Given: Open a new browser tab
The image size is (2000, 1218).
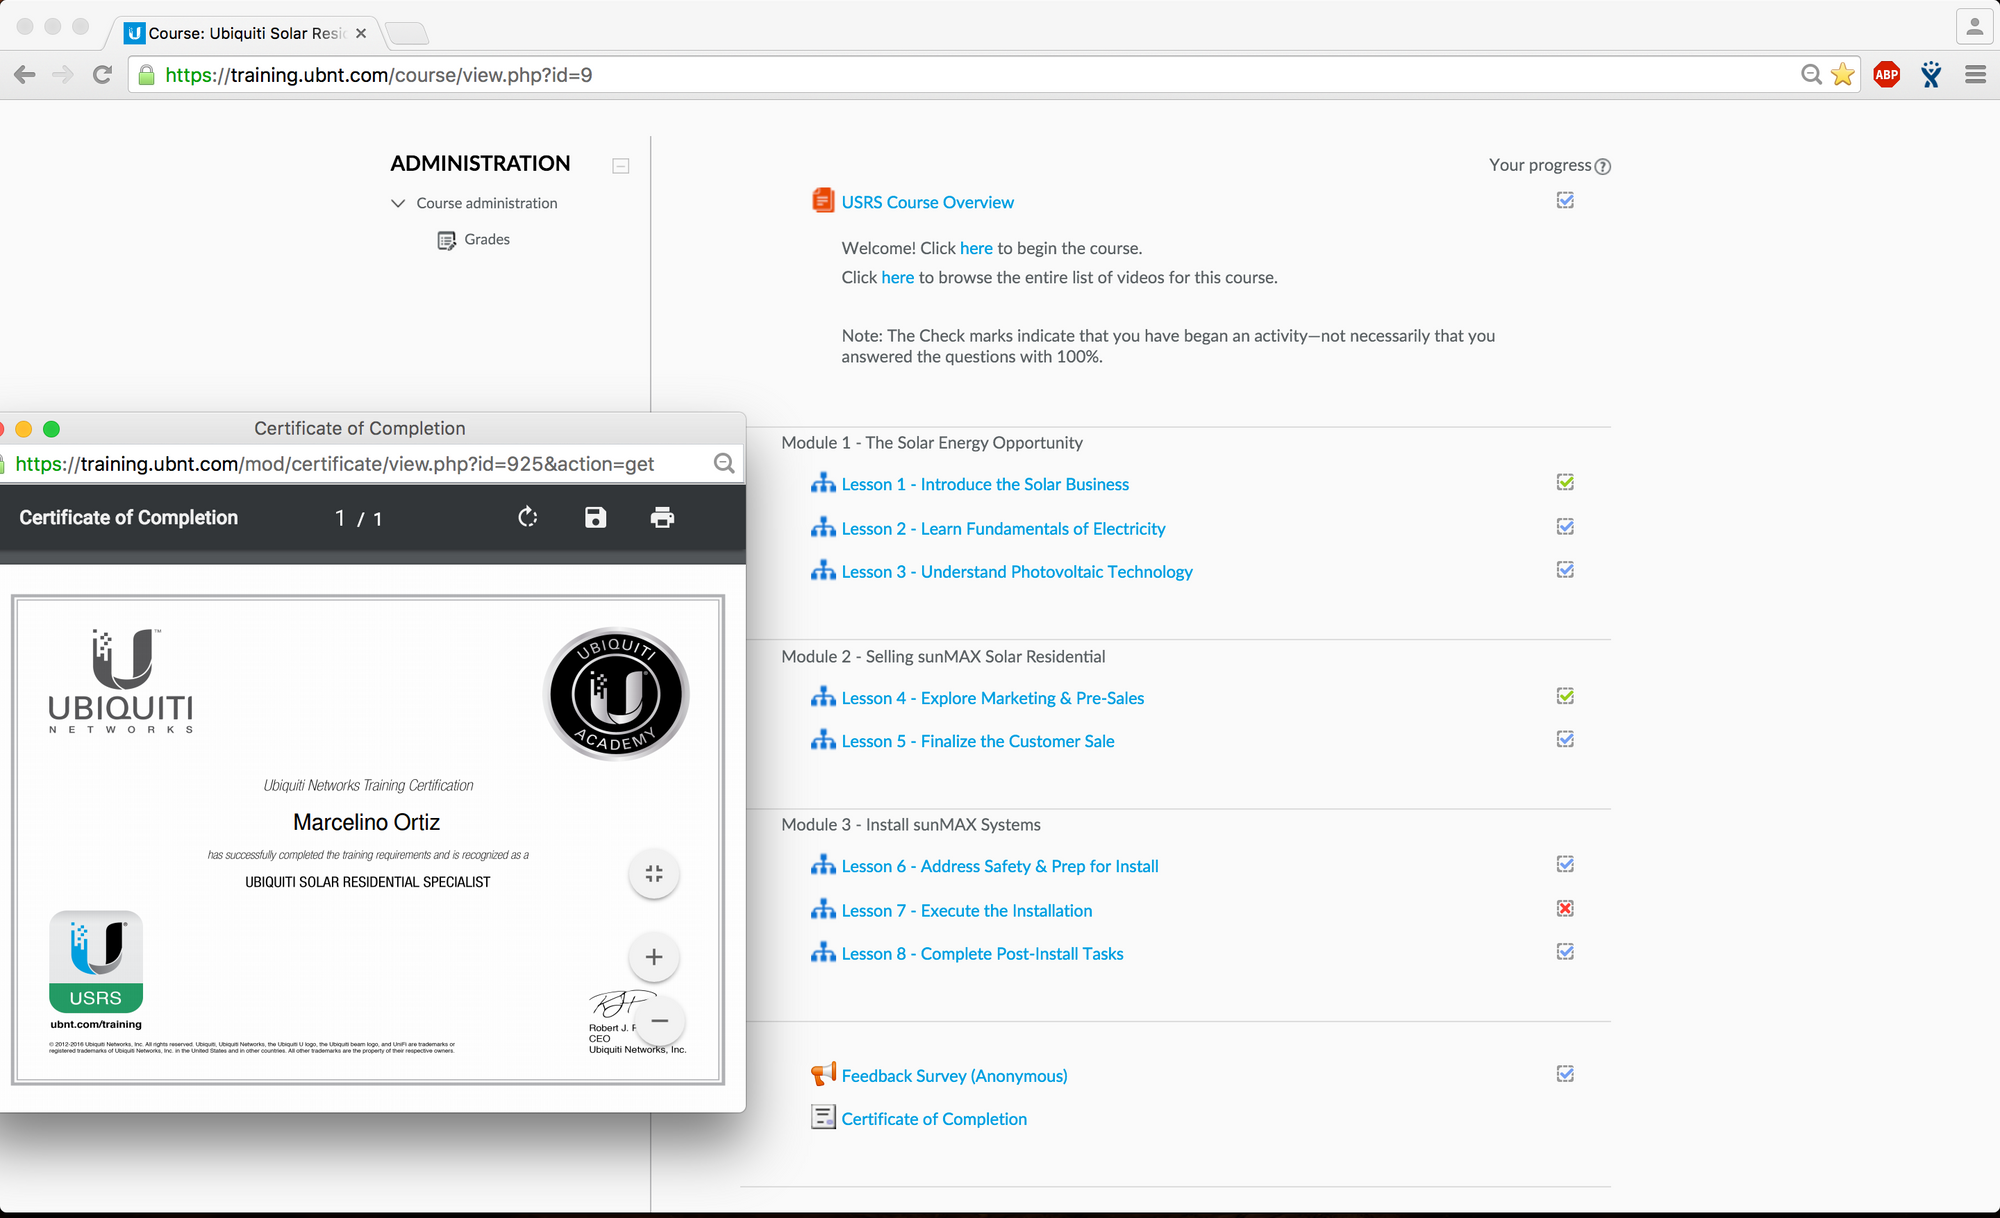Looking at the screenshot, I should [407, 34].
